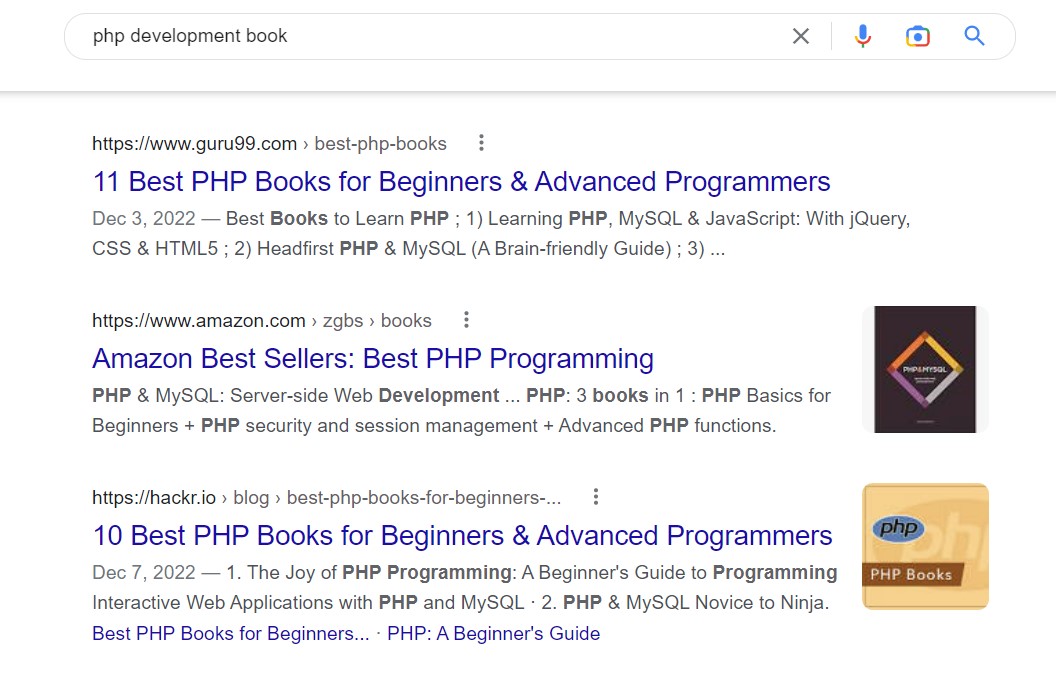1056x693 pixels.
Task: Click the amazon.com zgbs books URL
Action: point(262,321)
